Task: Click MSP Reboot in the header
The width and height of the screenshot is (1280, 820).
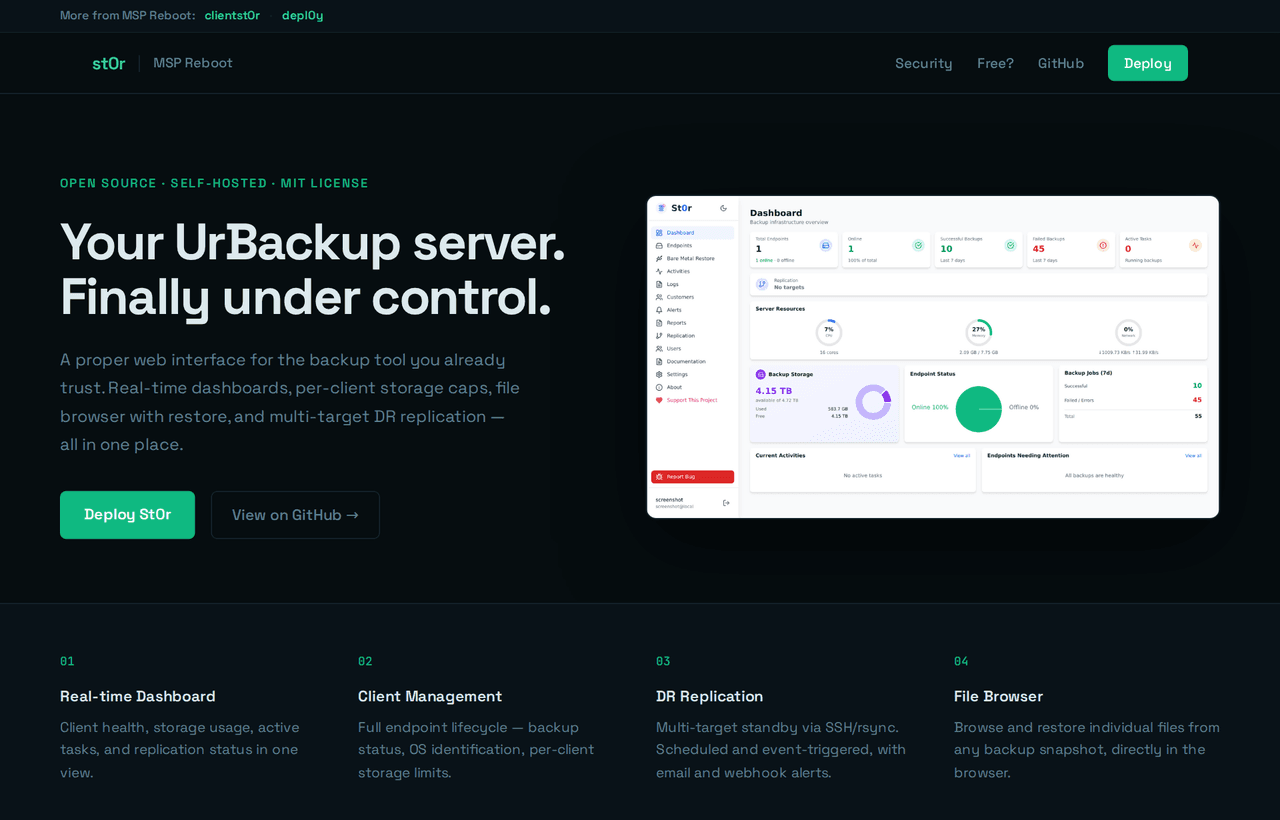Action: 193,63
